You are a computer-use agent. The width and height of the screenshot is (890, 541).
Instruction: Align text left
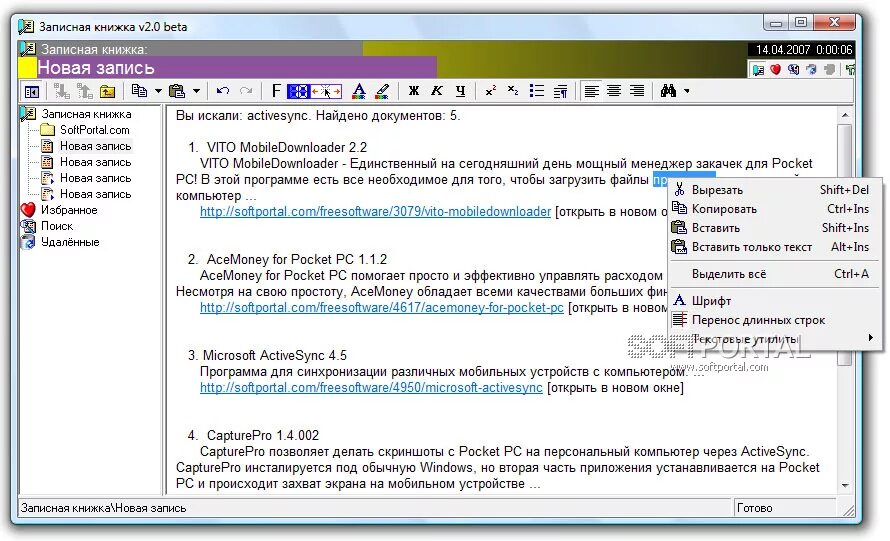pos(591,91)
